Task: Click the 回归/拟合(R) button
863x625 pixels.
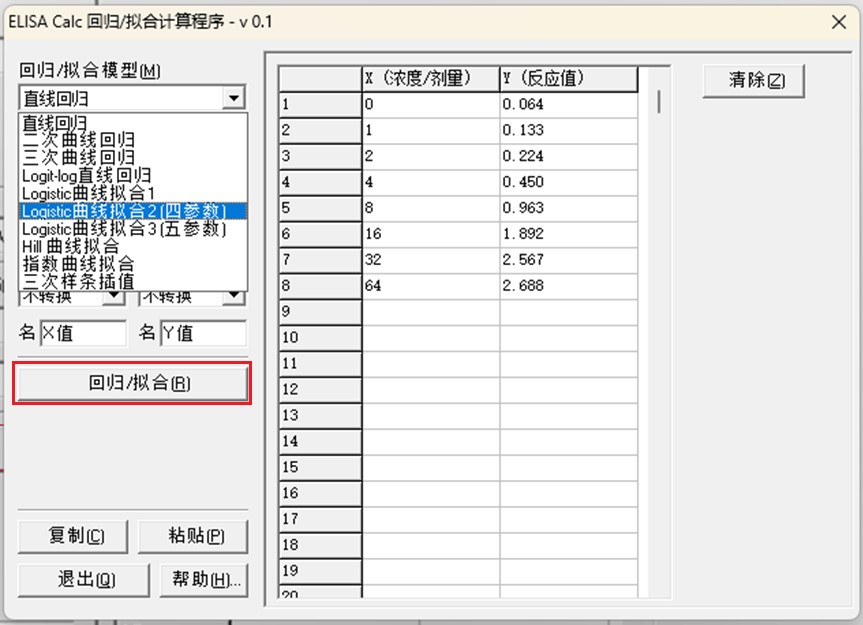Action: [x=131, y=384]
